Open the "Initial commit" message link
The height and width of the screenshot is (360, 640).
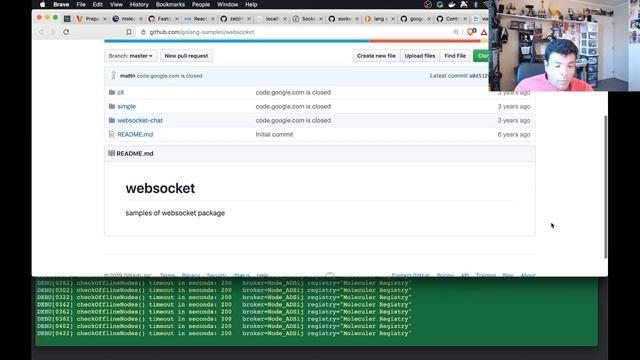coord(274,134)
